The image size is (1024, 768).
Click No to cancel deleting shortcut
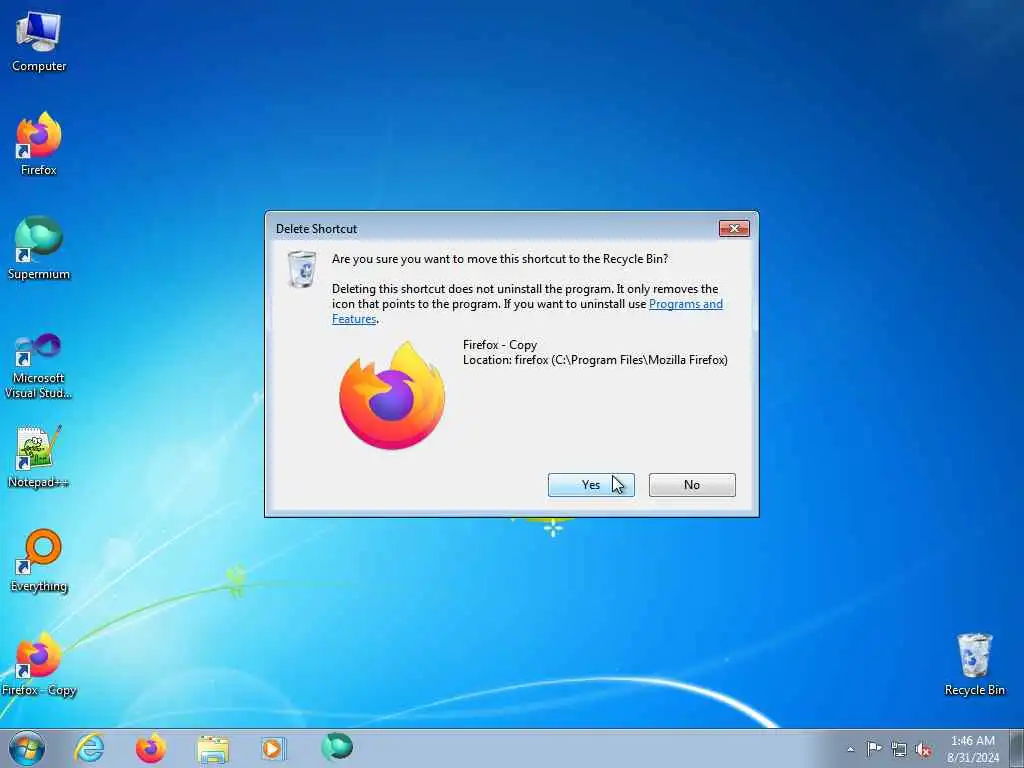point(692,485)
